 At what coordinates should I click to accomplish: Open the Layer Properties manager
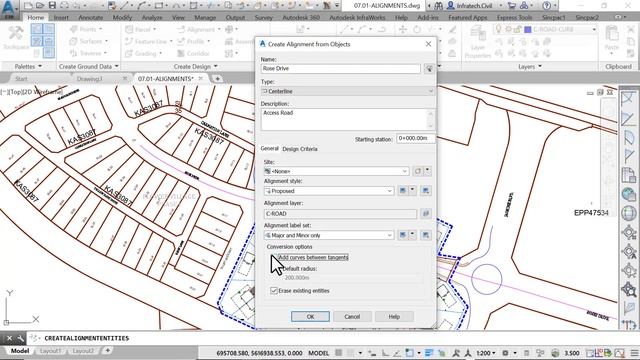tap(478, 41)
